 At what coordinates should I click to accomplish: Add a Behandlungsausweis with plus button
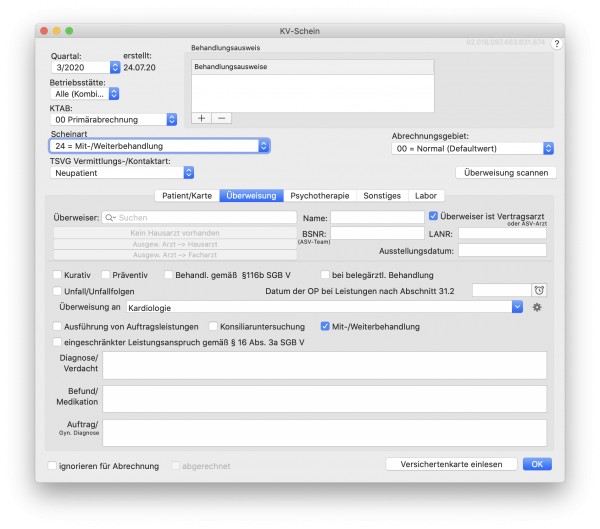pos(202,118)
